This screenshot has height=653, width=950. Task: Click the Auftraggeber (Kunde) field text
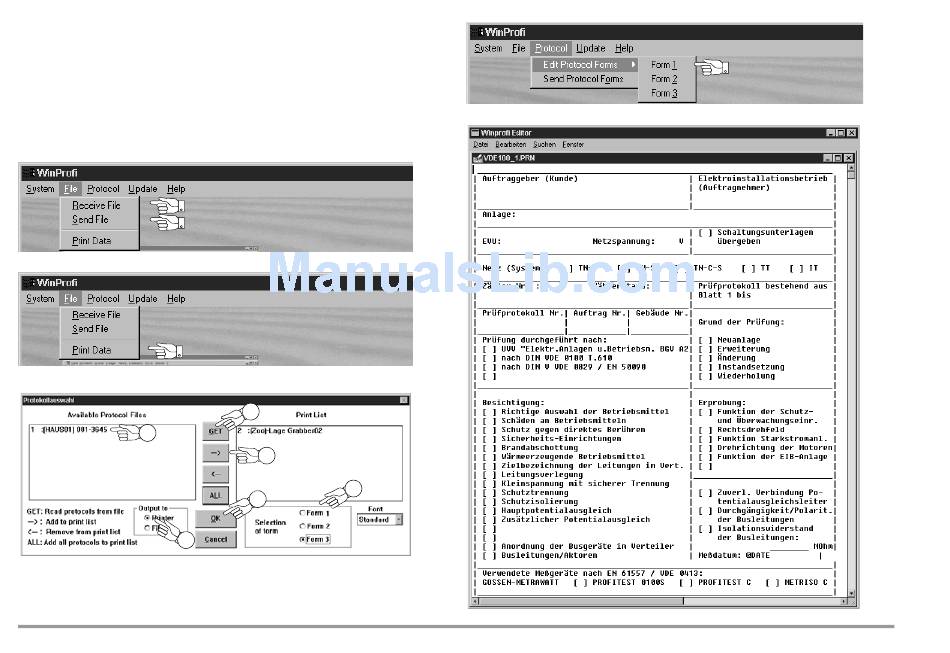pyautogui.click(x=530, y=179)
